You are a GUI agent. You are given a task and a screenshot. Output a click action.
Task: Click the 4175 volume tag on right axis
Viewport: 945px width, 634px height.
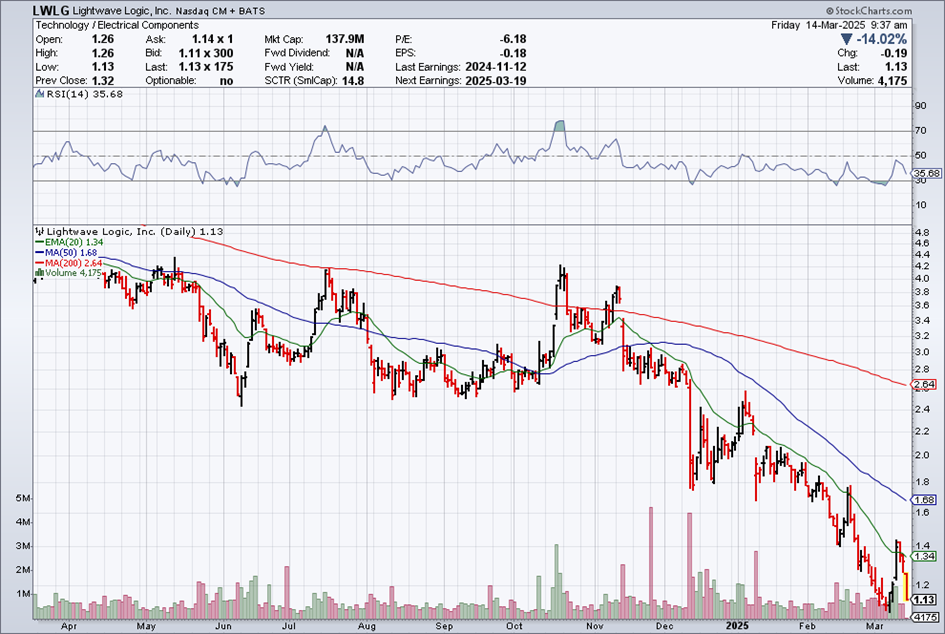[x=924, y=617]
